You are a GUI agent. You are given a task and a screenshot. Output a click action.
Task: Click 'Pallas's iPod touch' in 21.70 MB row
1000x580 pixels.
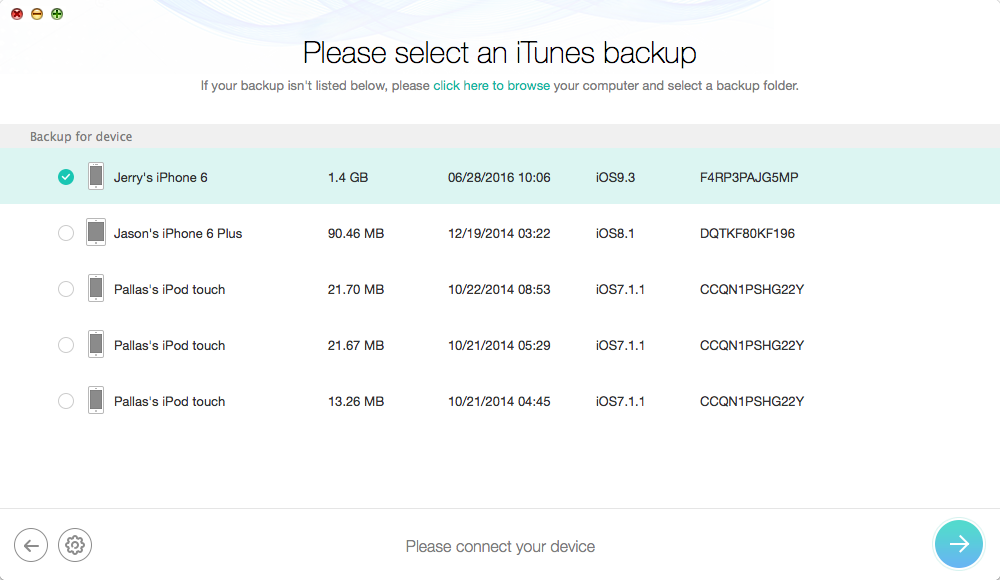pyautogui.click(x=170, y=290)
